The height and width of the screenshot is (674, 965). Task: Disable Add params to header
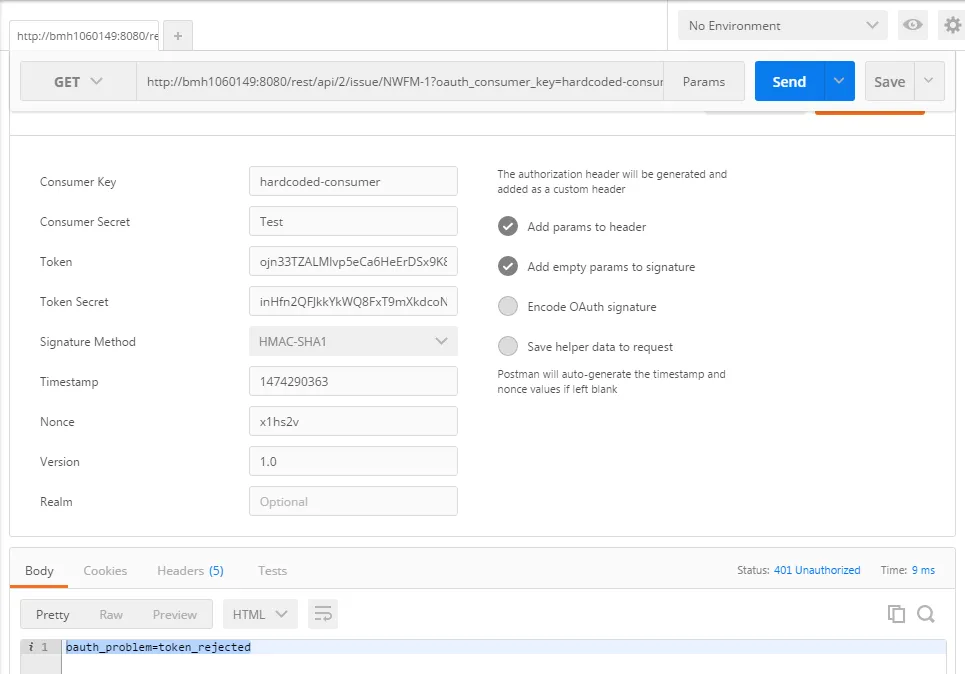pos(508,227)
